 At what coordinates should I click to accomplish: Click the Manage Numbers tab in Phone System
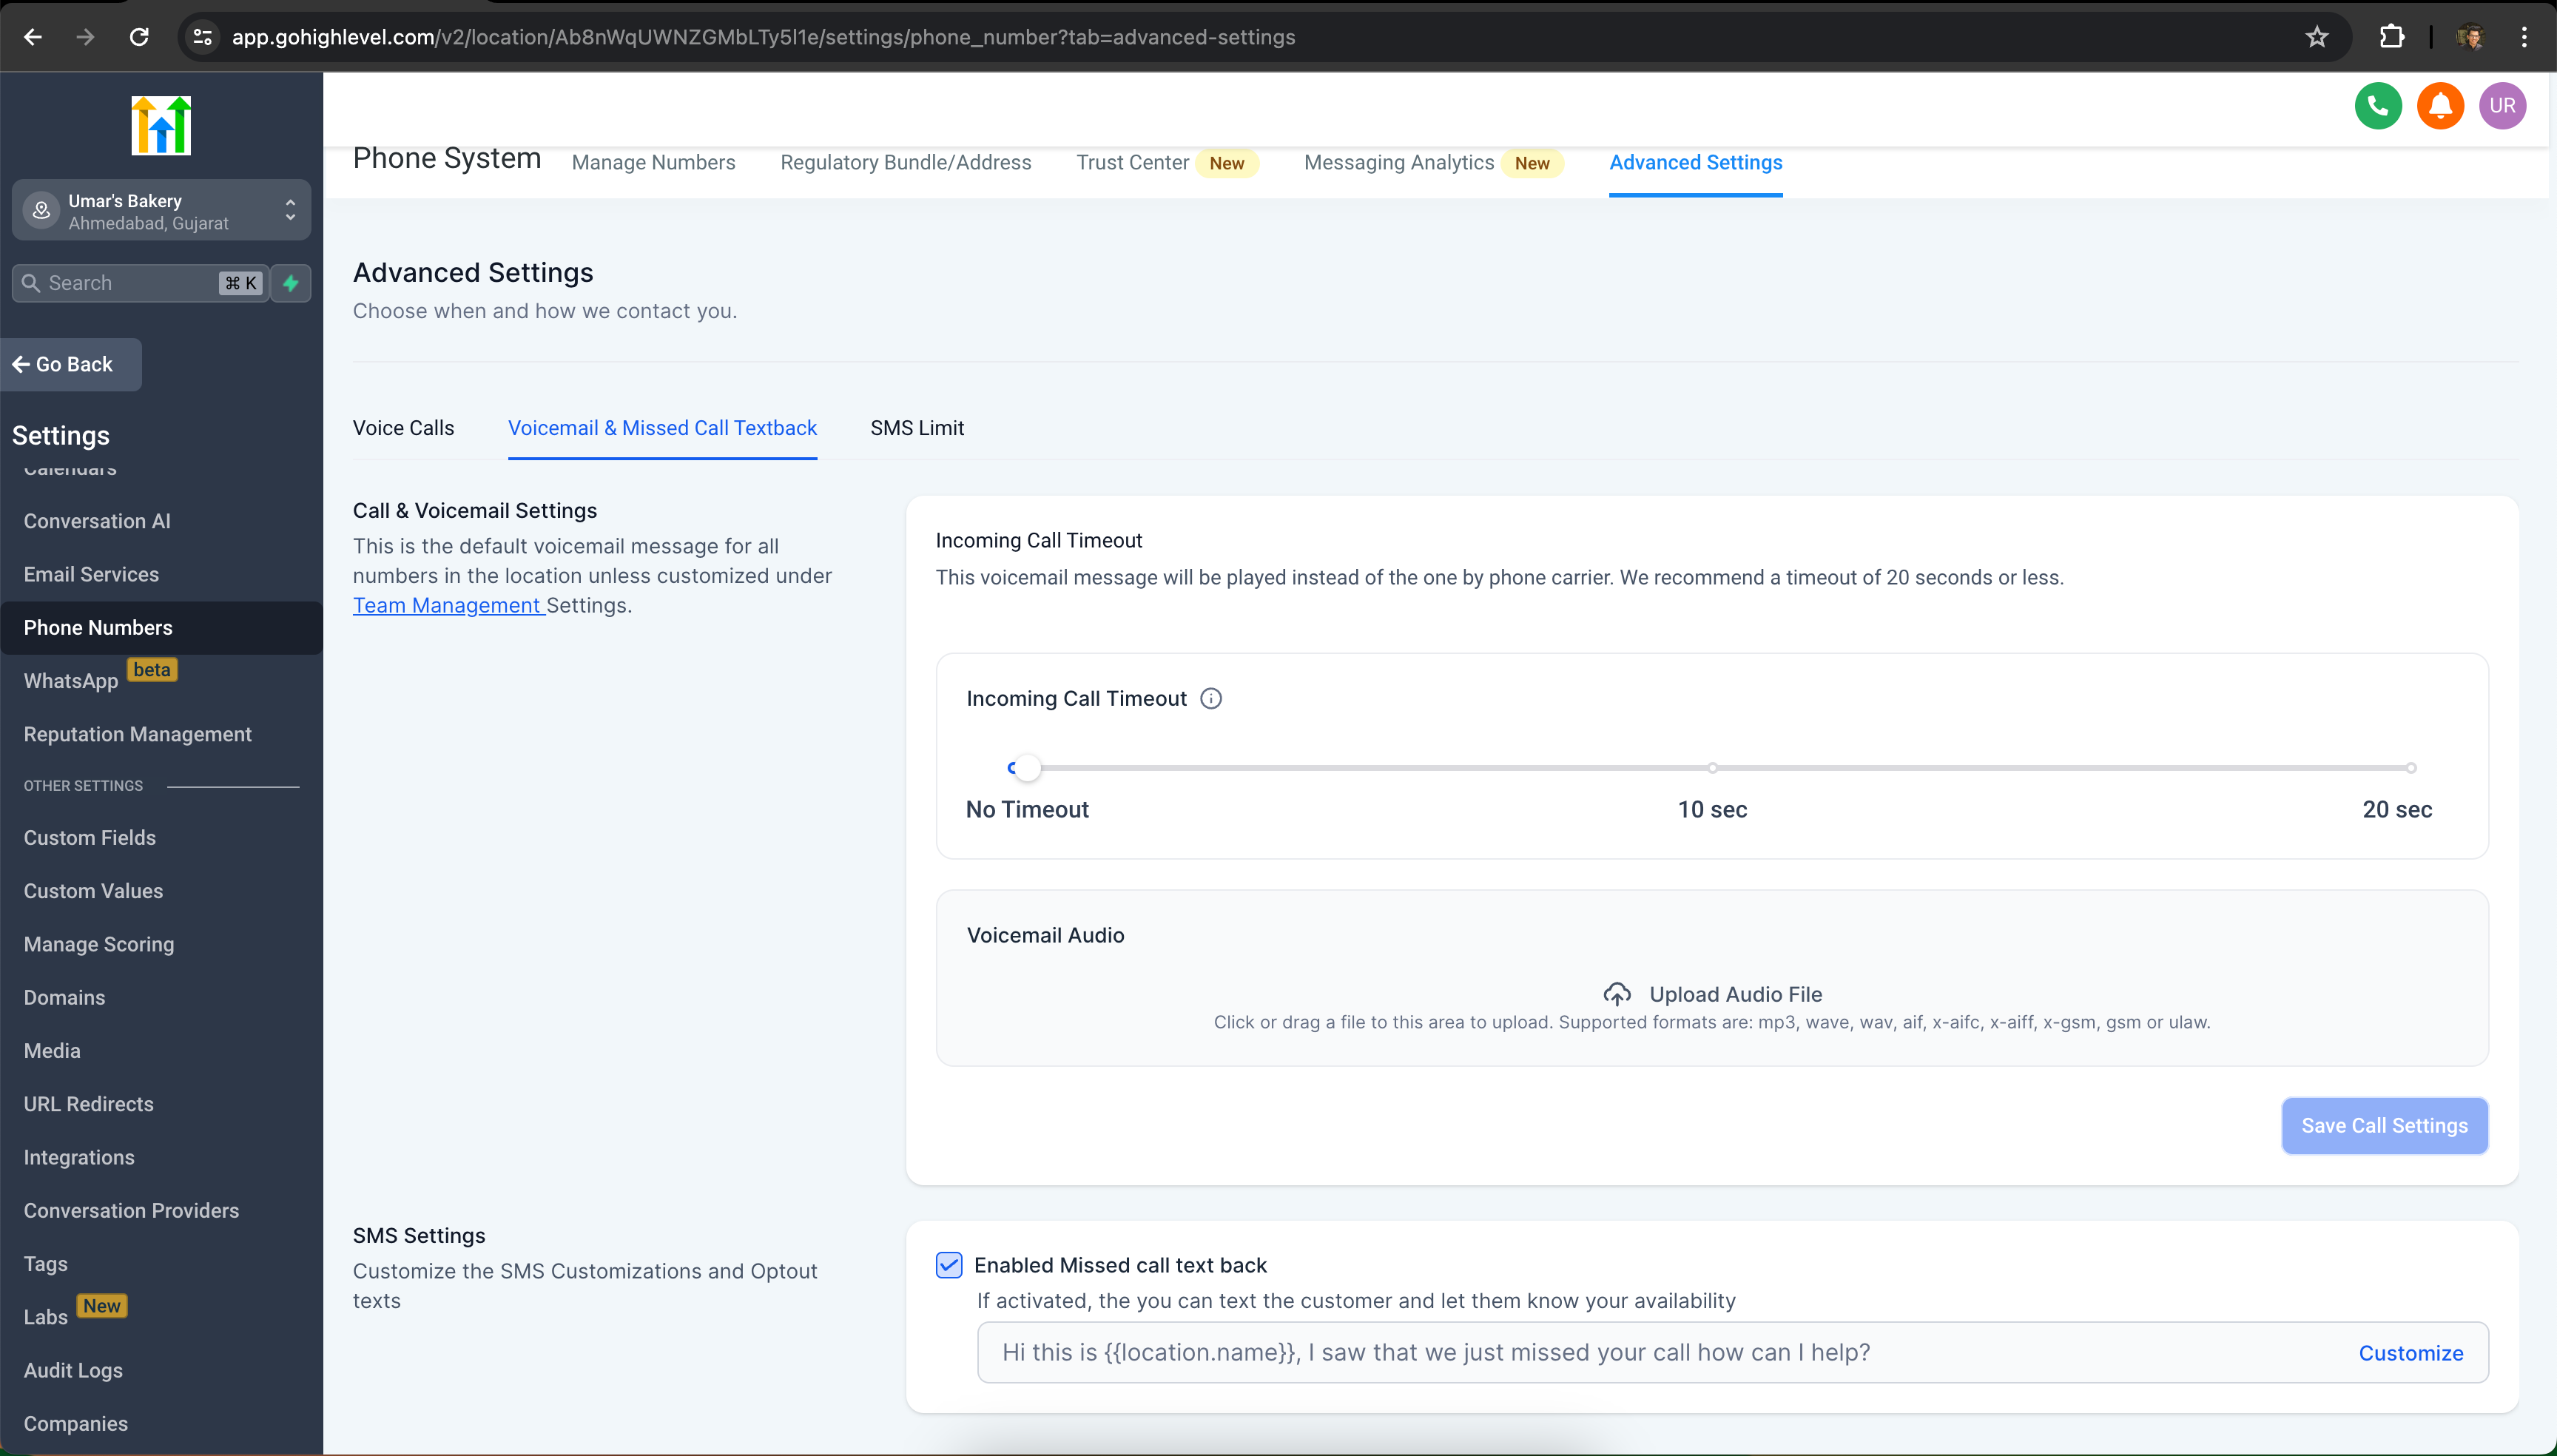click(653, 161)
